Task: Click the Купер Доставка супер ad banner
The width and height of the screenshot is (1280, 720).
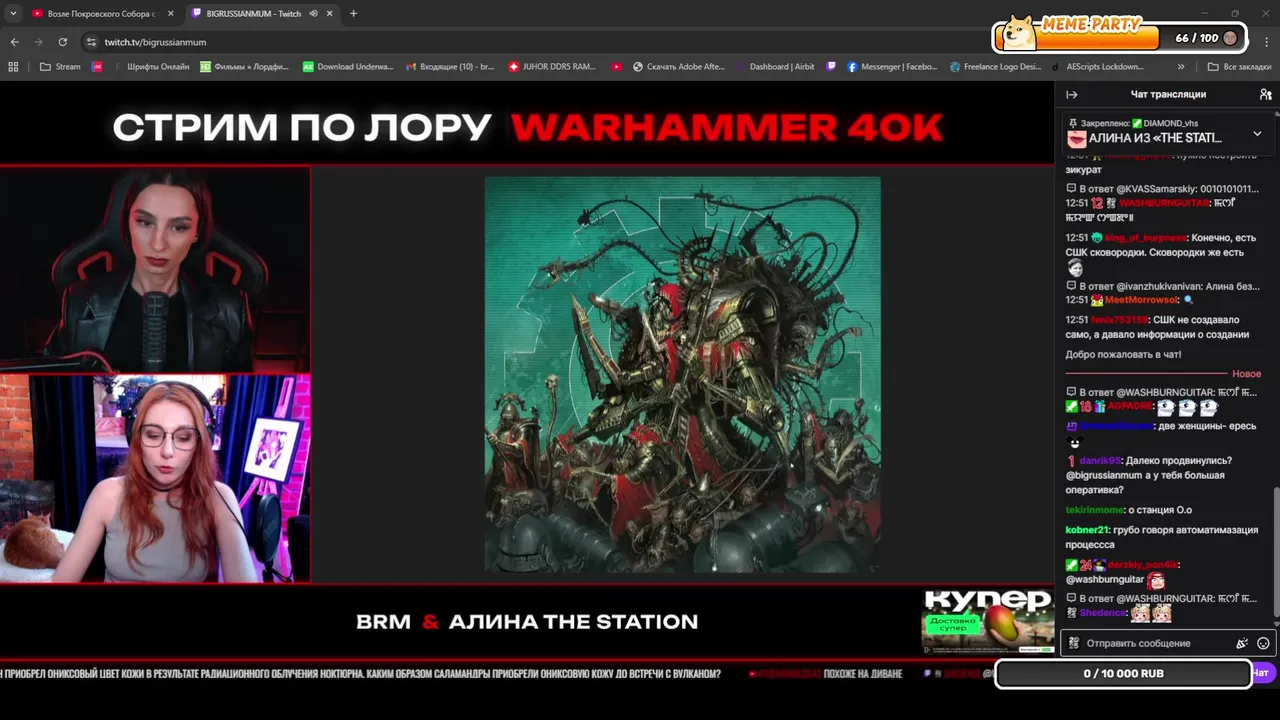Action: point(987,620)
